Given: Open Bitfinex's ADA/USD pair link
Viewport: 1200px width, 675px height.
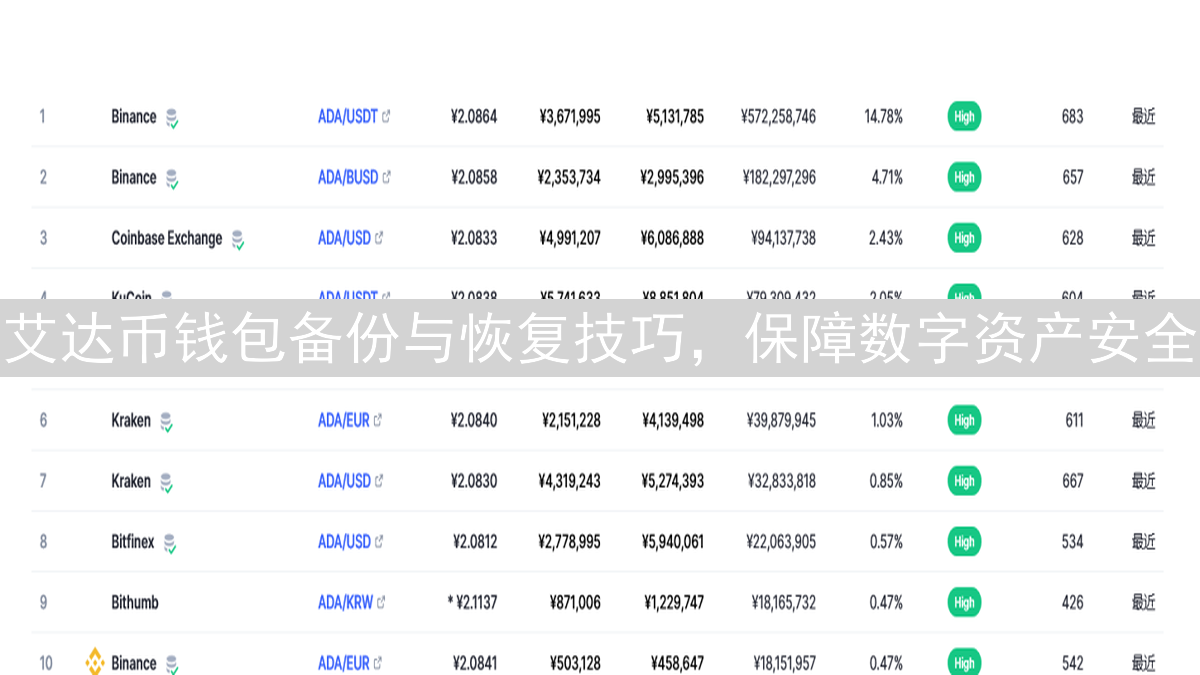Looking at the screenshot, I should tap(351, 541).
